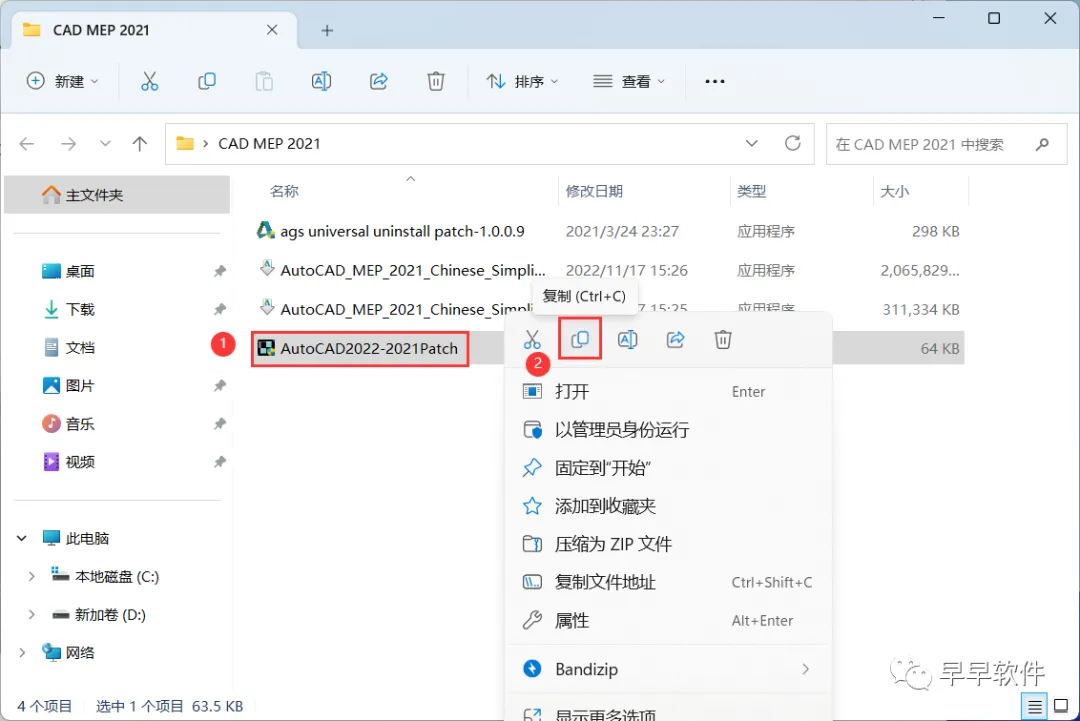Viewport: 1080px width, 721px height.
Task: Click the Share icon in the top toolbar
Action: coord(379,81)
